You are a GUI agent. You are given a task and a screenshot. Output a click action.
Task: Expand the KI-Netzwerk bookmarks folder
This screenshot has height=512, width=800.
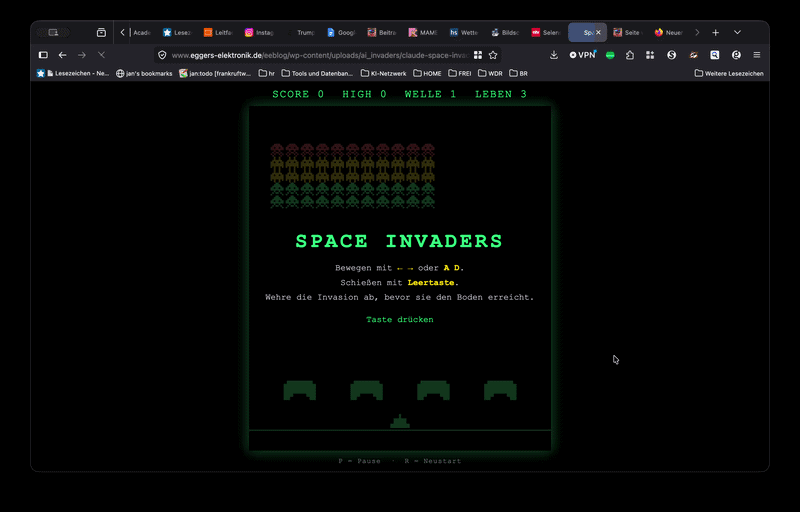[384, 73]
